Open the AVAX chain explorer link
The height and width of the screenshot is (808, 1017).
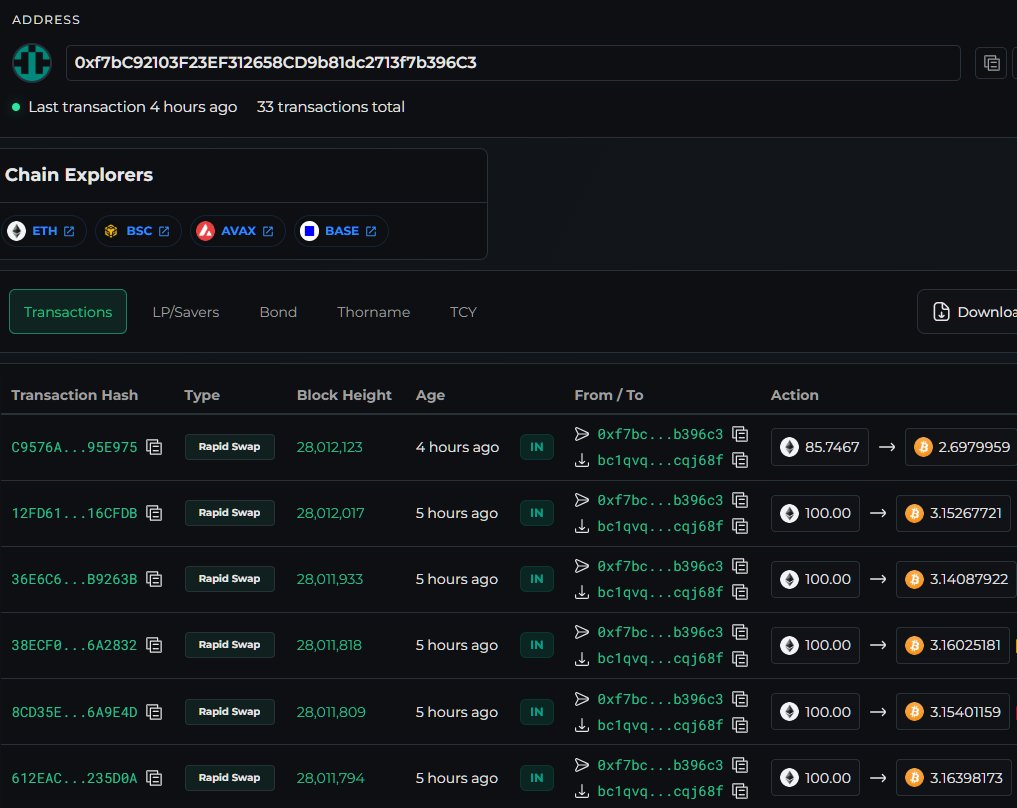tap(237, 231)
